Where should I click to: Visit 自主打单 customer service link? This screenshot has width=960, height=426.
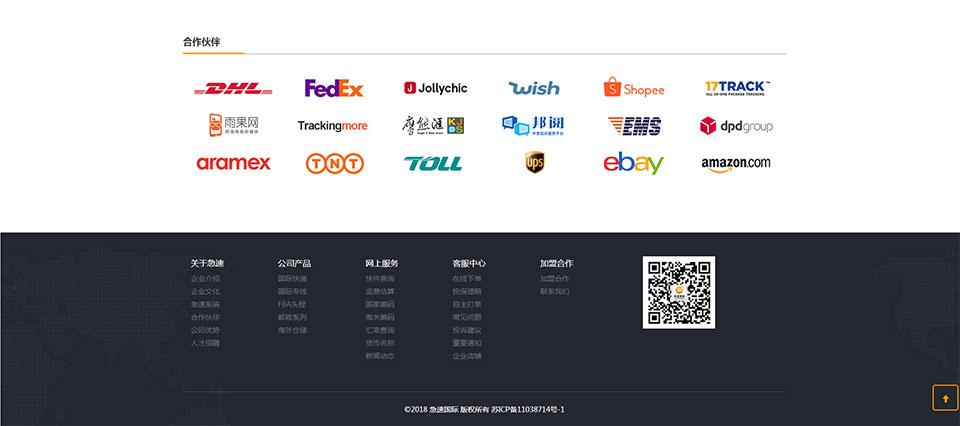[467, 304]
